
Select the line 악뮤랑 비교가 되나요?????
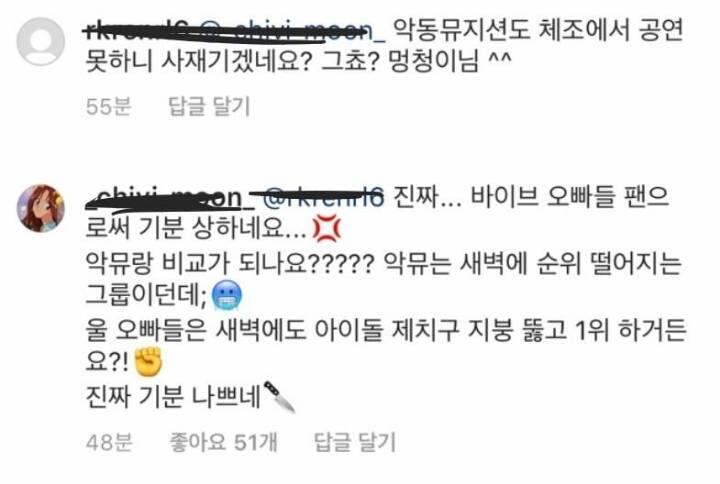[x=230, y=264]
